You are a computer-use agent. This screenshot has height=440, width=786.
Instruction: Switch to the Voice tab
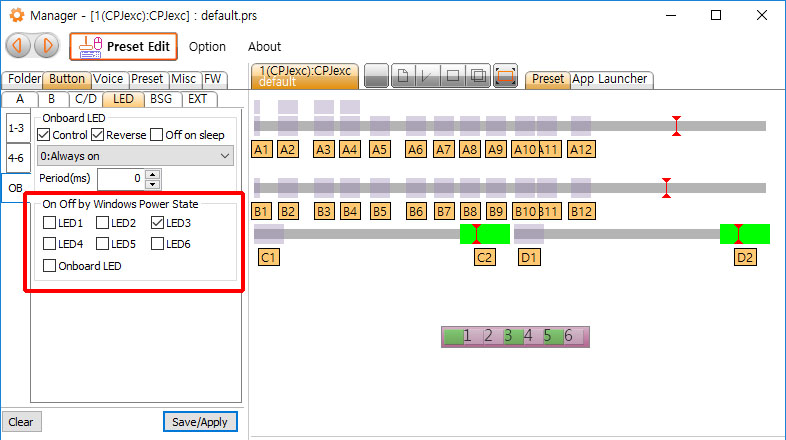(x=109, y=79)
